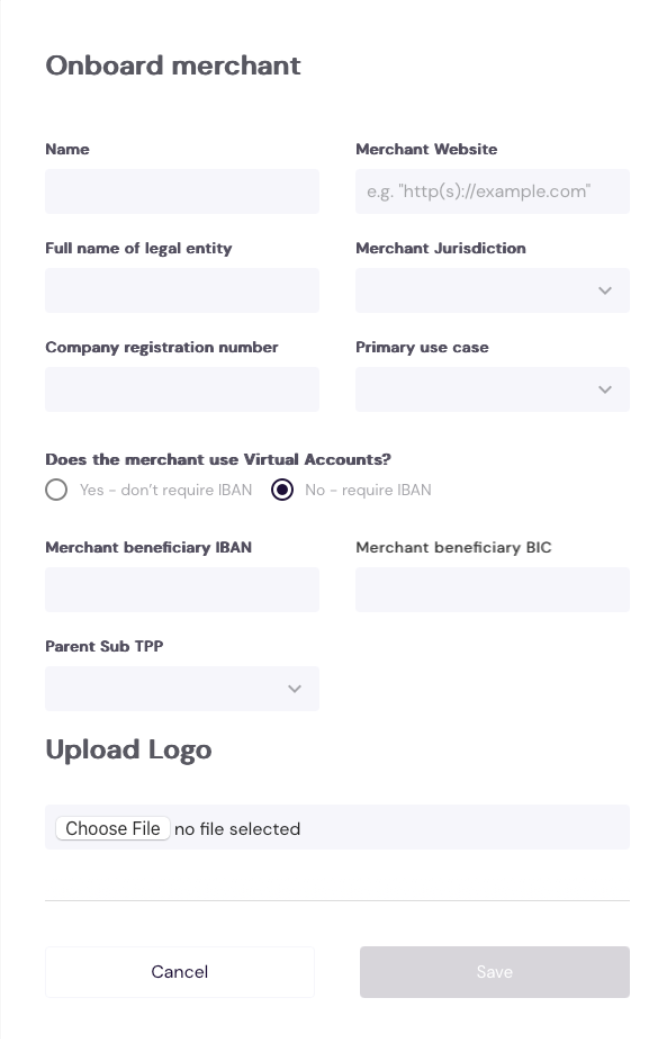Click the Full name of legal entity field
672x1039 pixels.
click(x=182, y=290)
